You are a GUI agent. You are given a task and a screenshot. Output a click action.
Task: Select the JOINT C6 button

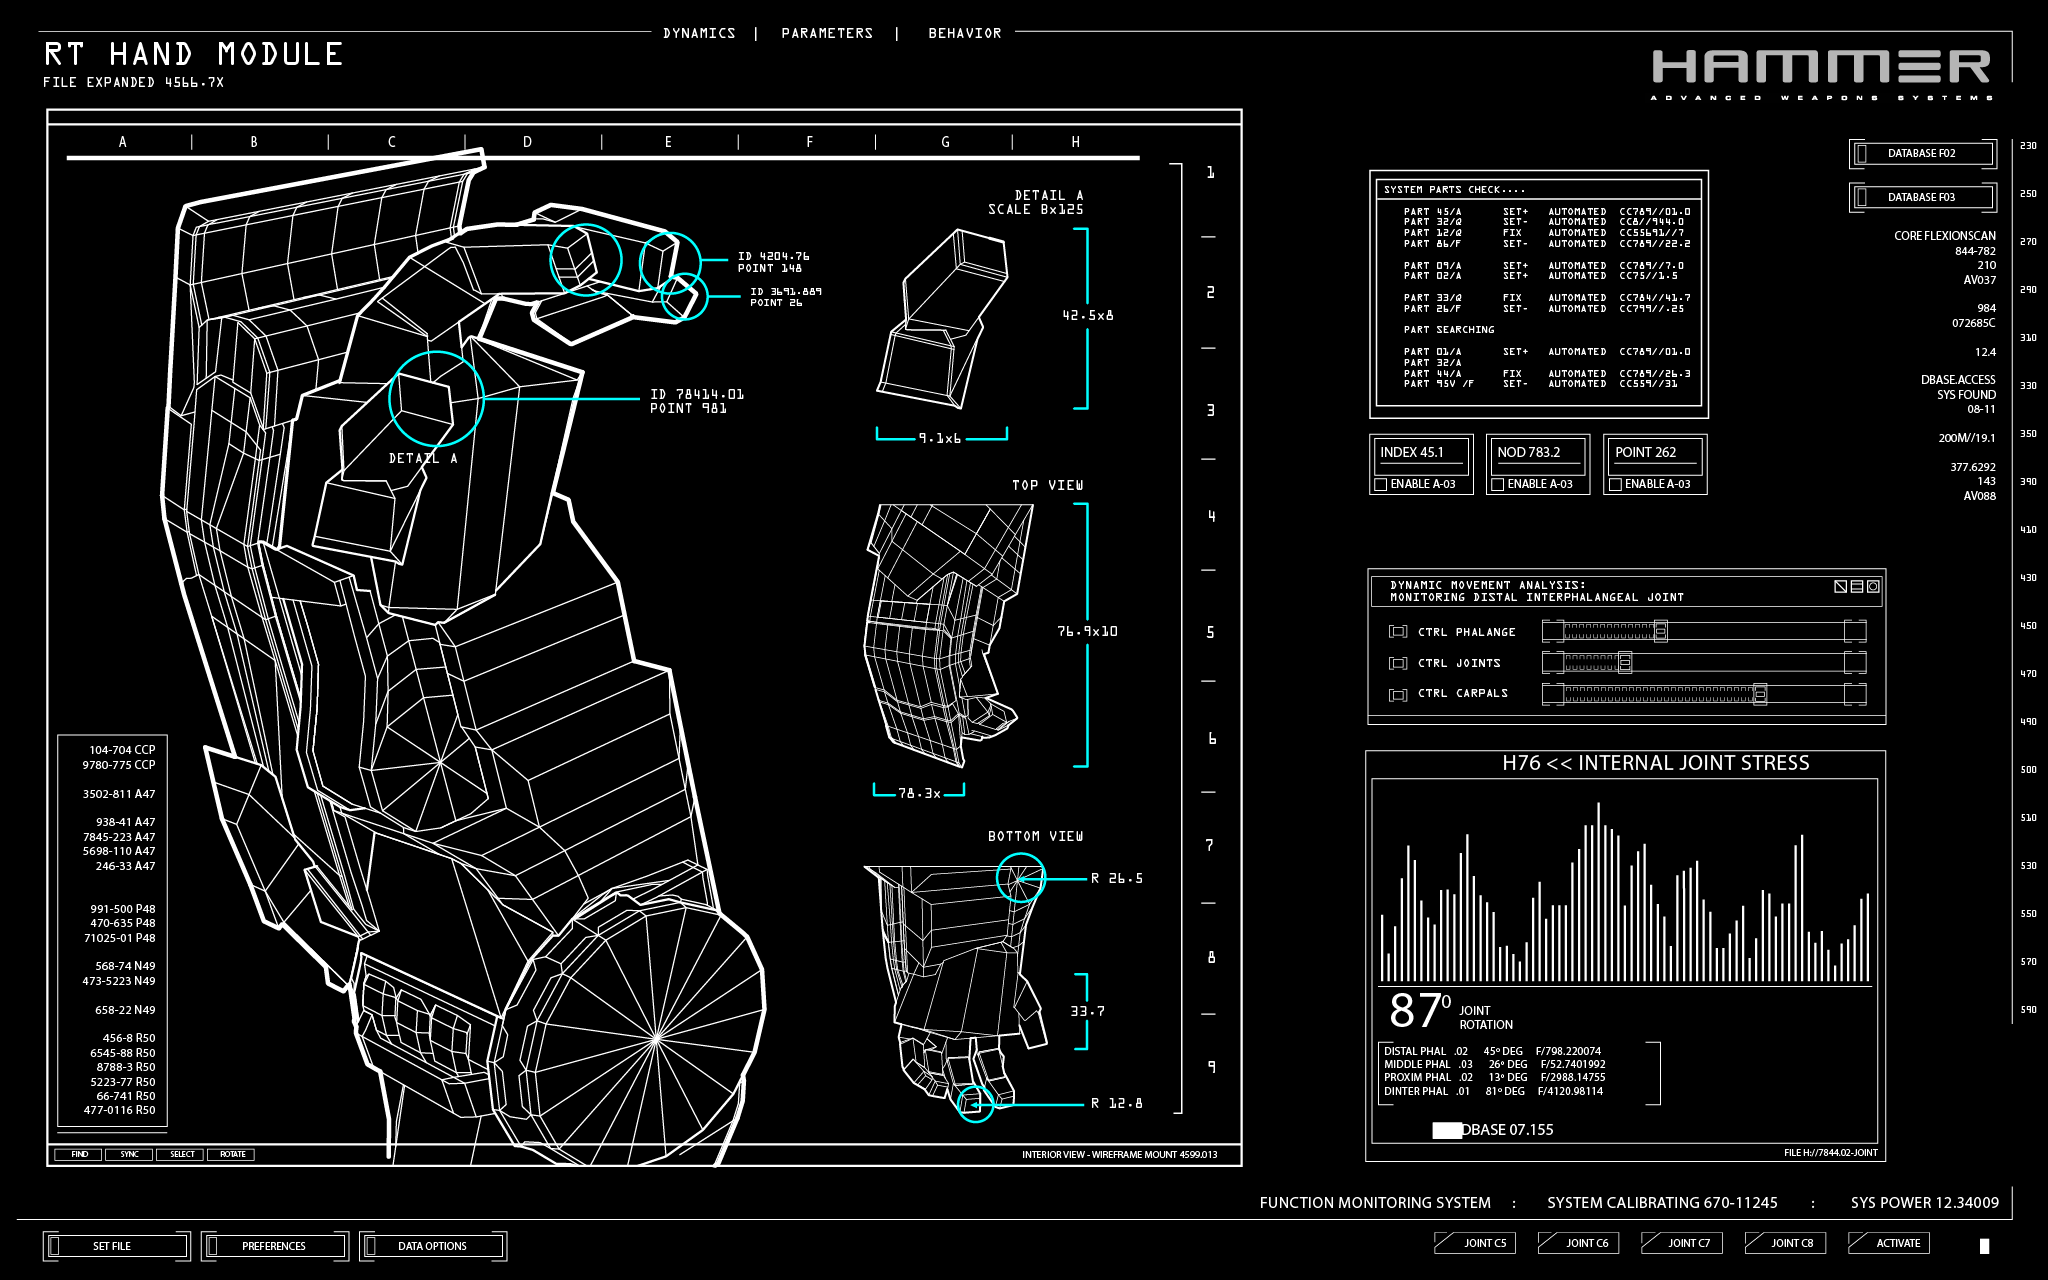point(1587,1243)
